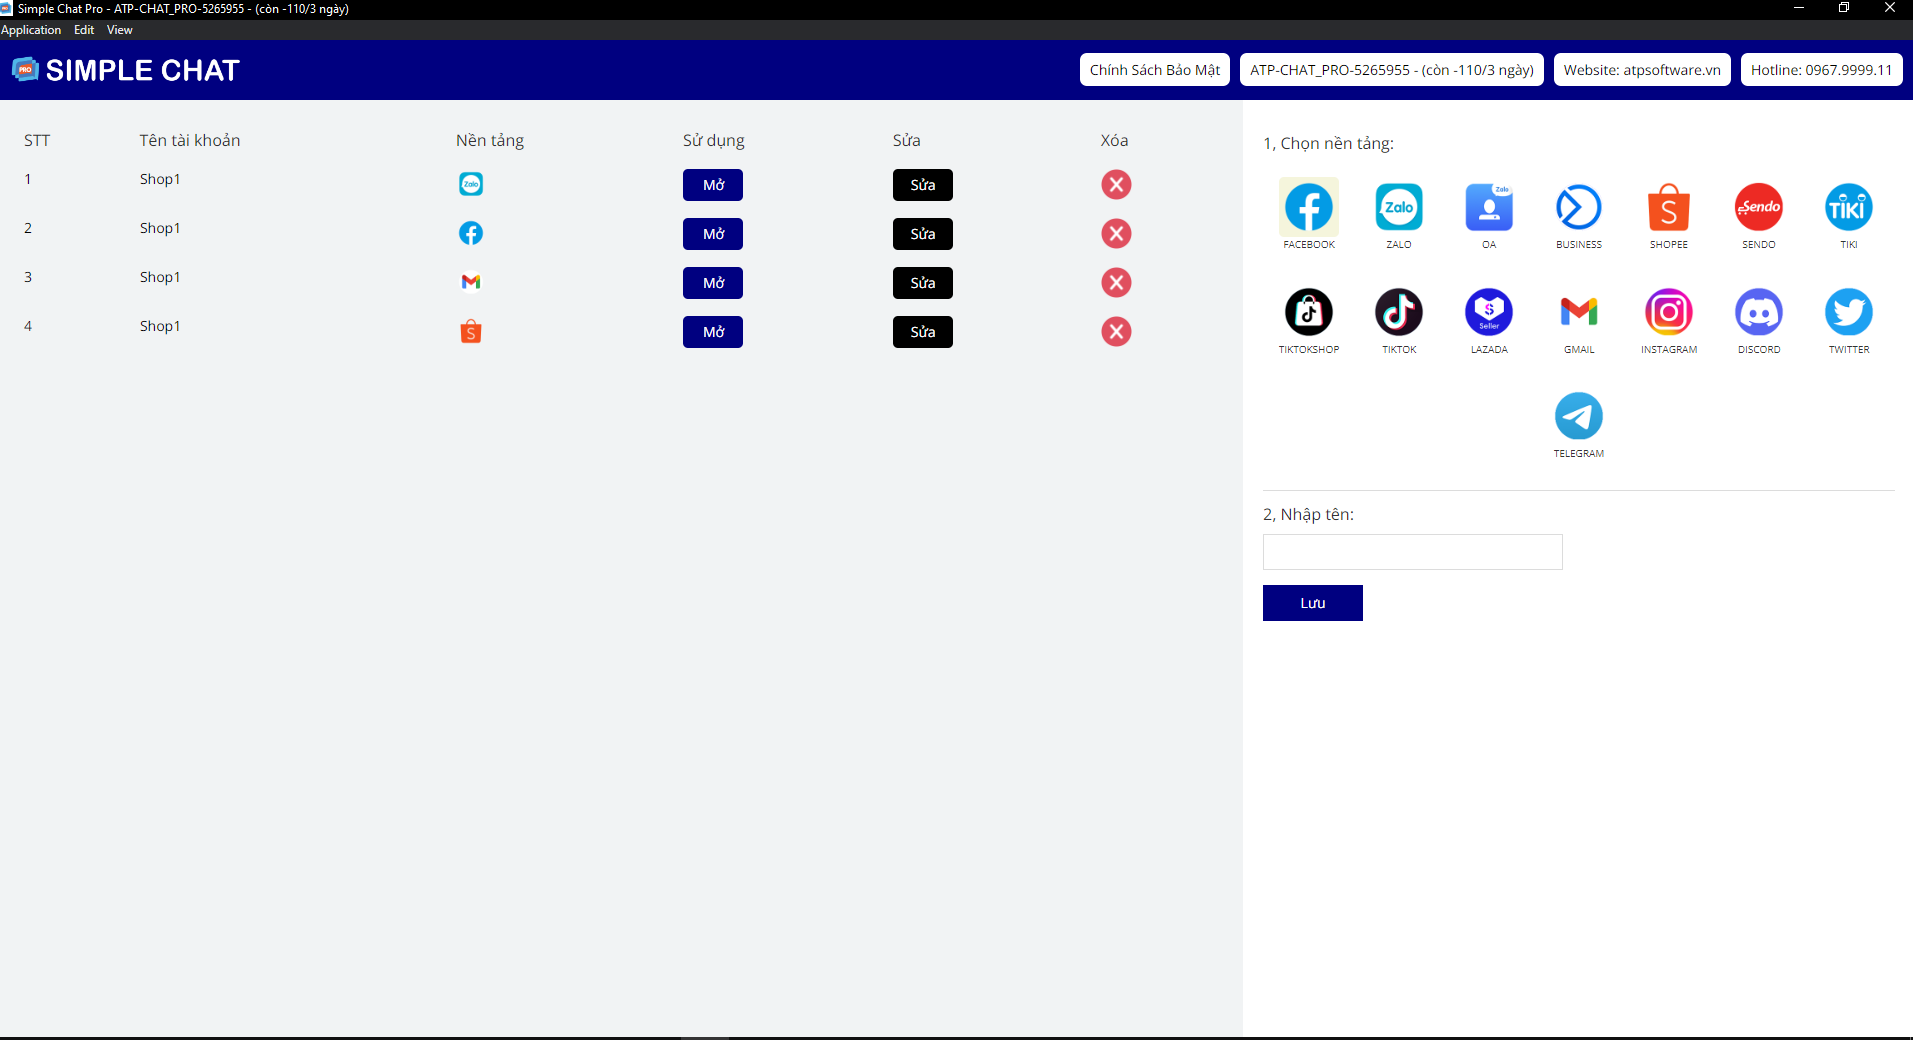Viewport: 1913px width, 1040px height.
Task: Pick the Shopee platform icon
Action: pos(1668,208)
